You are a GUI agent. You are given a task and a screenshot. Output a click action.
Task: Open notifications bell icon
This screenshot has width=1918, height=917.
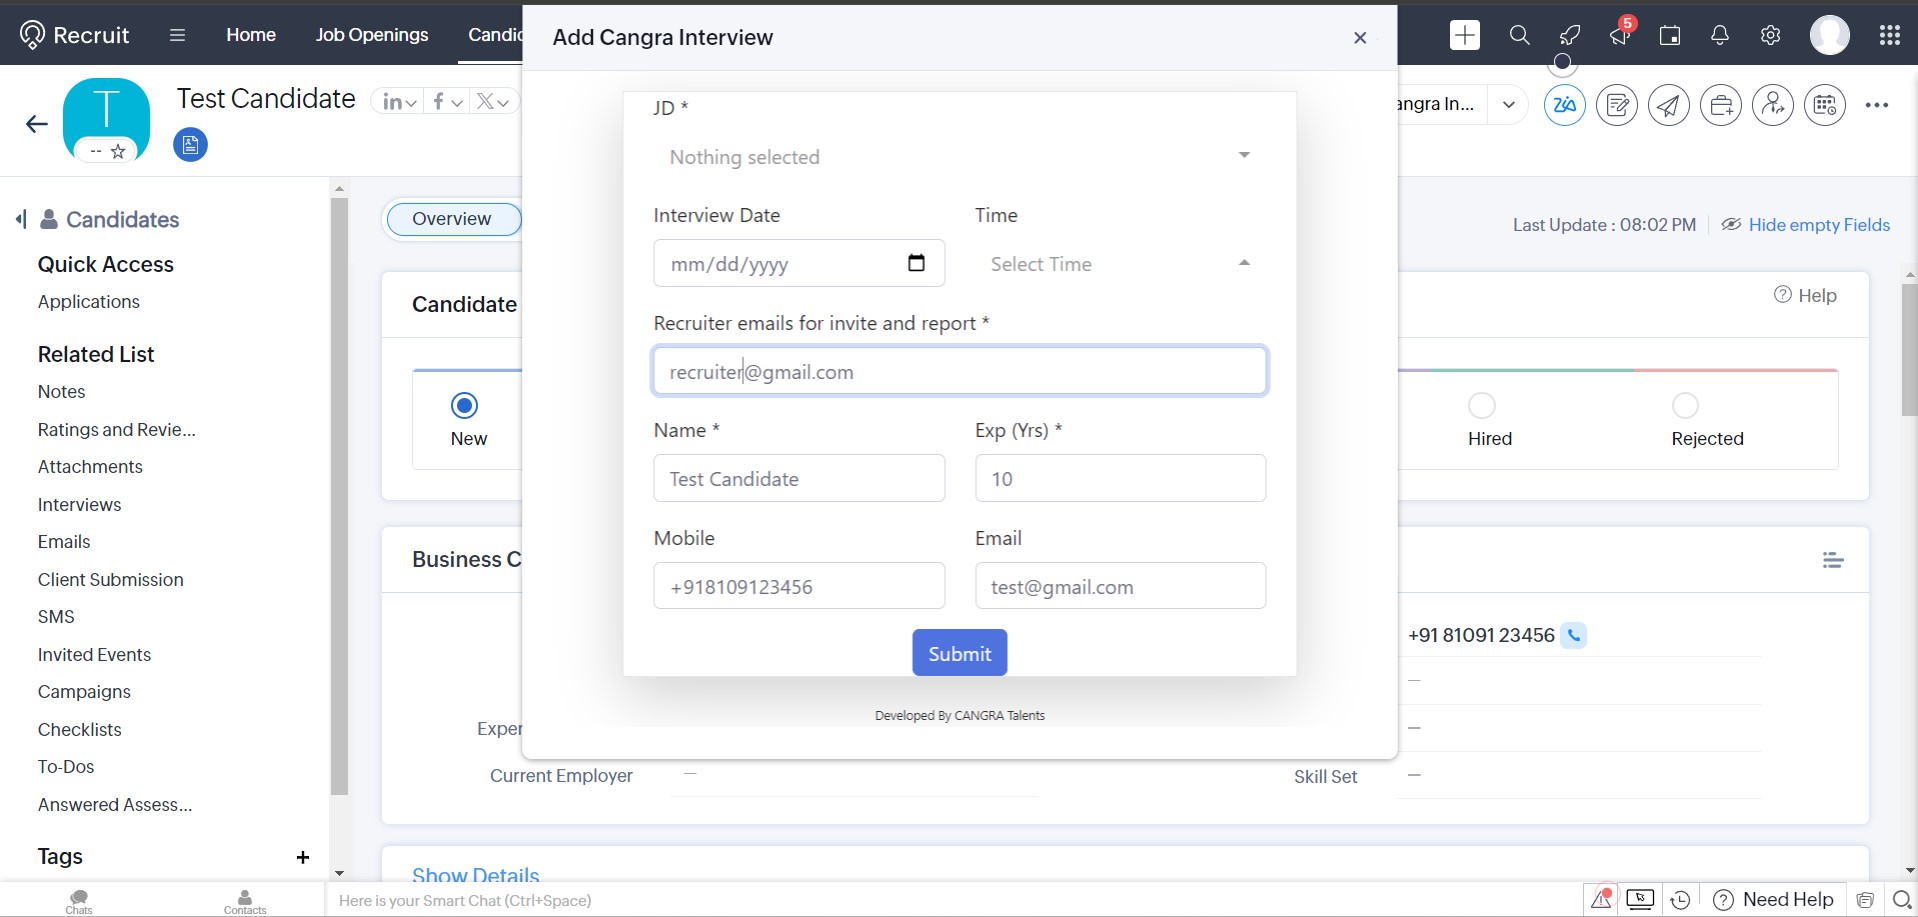click(1720, 35)
